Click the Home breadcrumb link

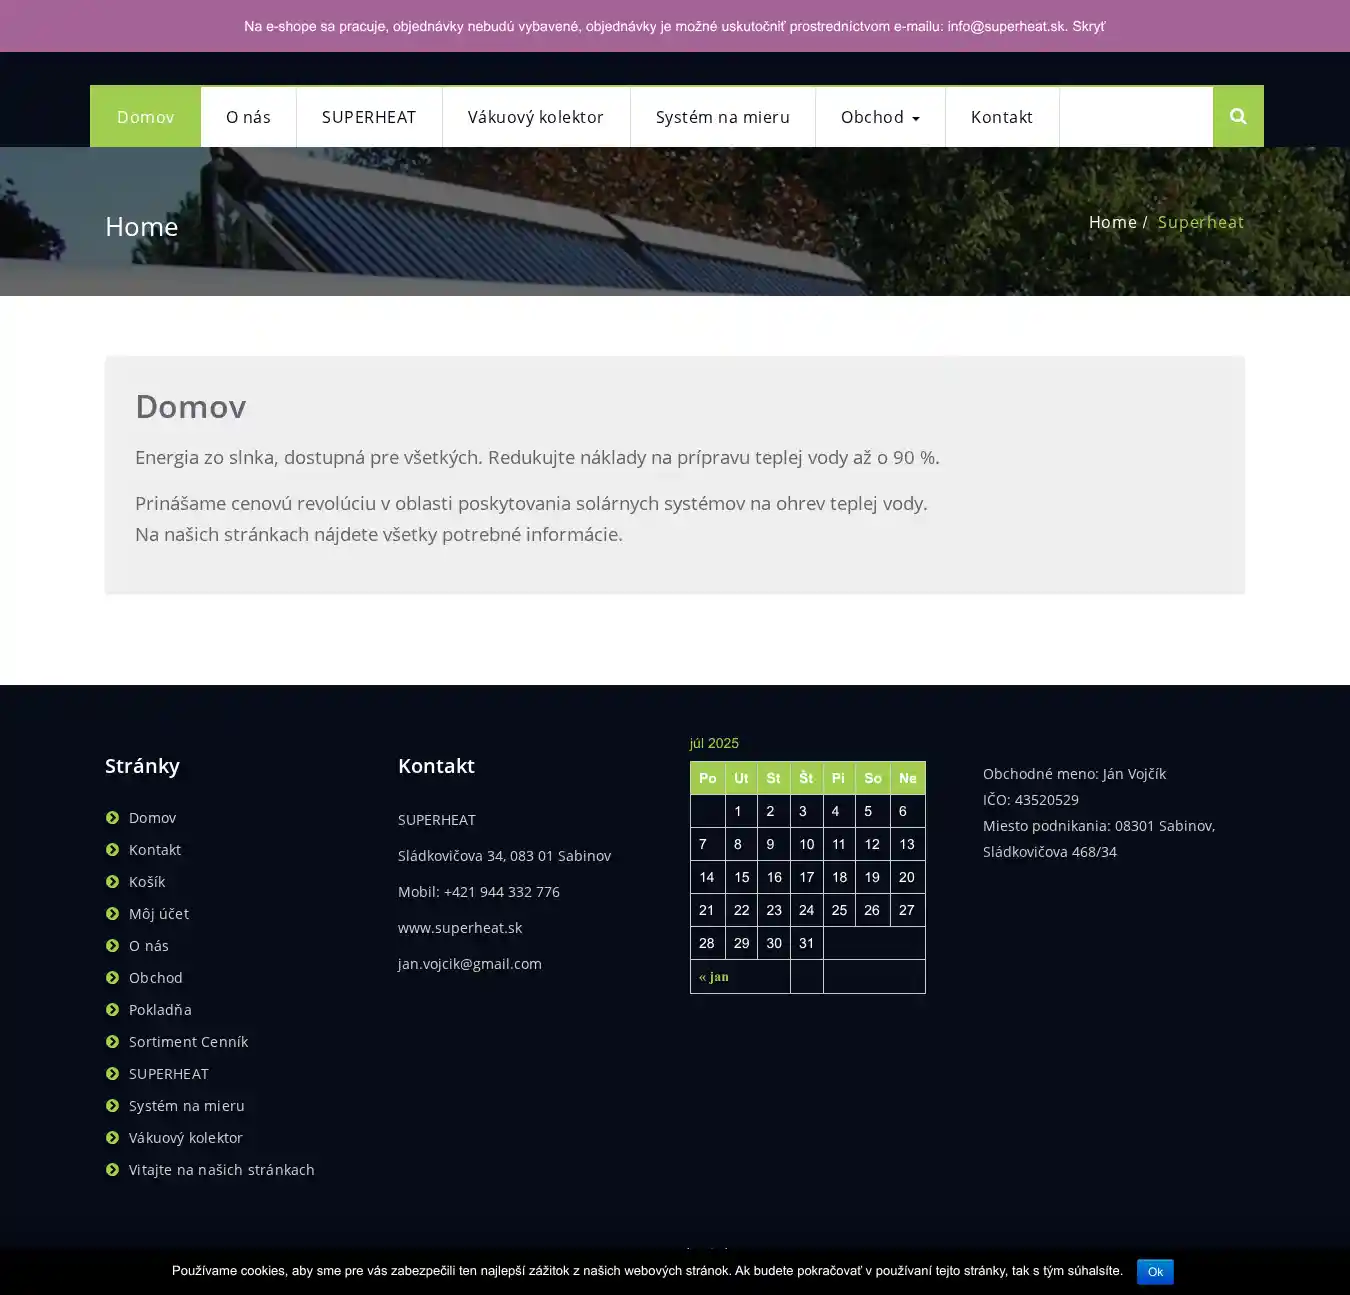(1112, 222)
